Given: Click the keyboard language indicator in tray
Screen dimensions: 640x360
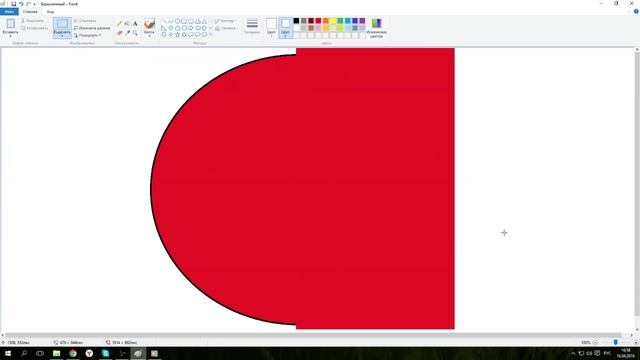Looking at the screenshot, I should click(x=607, y=353).
